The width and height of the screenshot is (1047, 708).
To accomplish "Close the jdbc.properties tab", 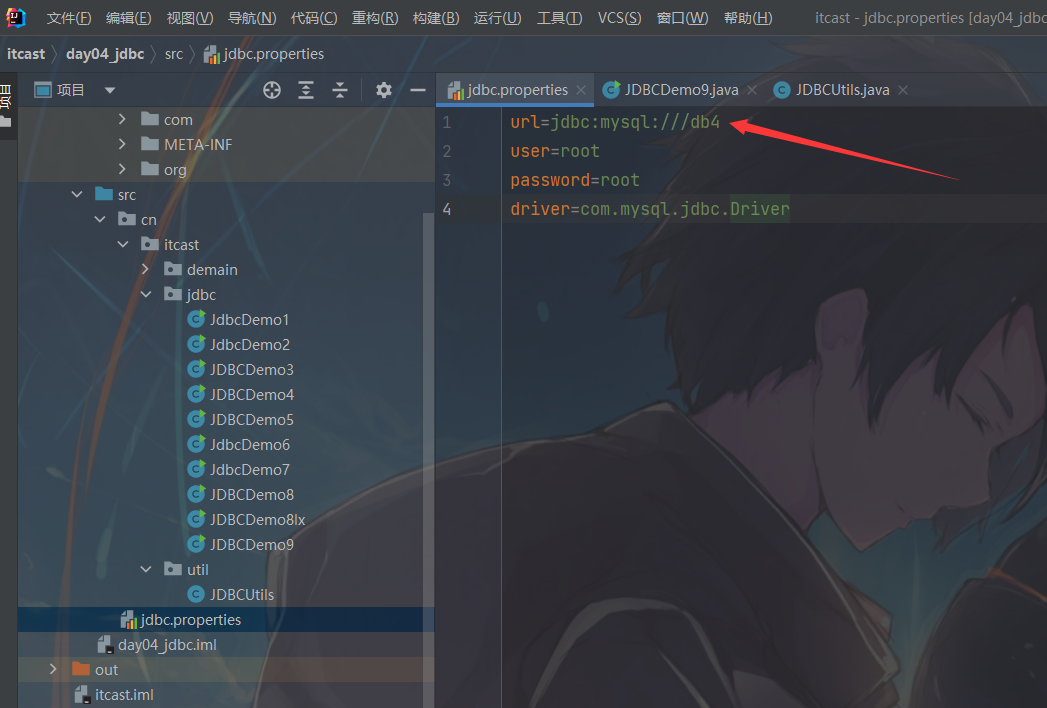I will click(581, 90).
